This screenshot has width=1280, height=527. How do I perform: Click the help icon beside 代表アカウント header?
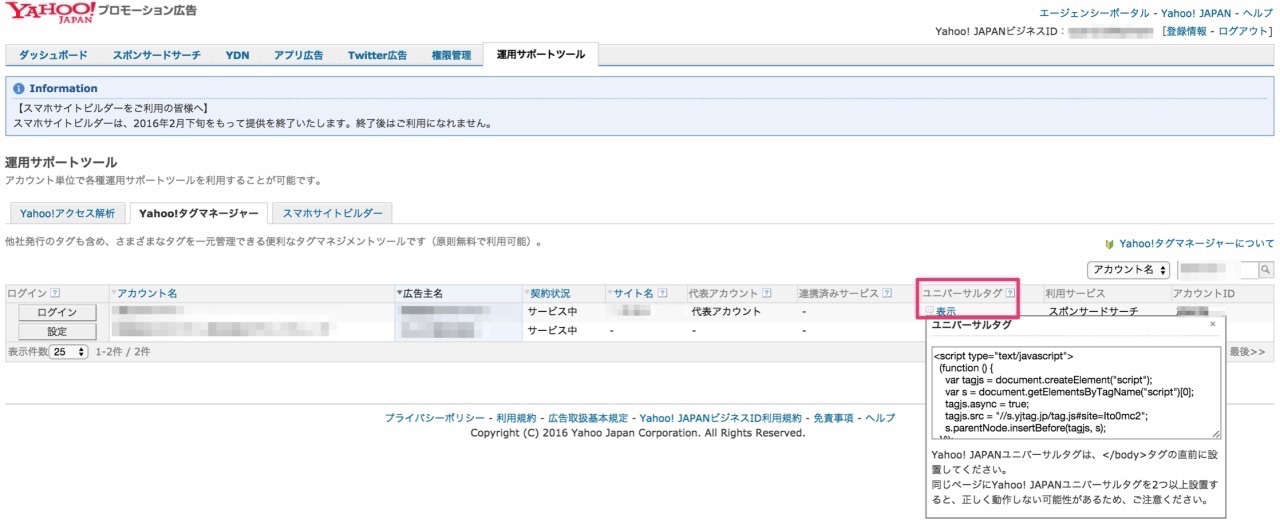[767, 293]
